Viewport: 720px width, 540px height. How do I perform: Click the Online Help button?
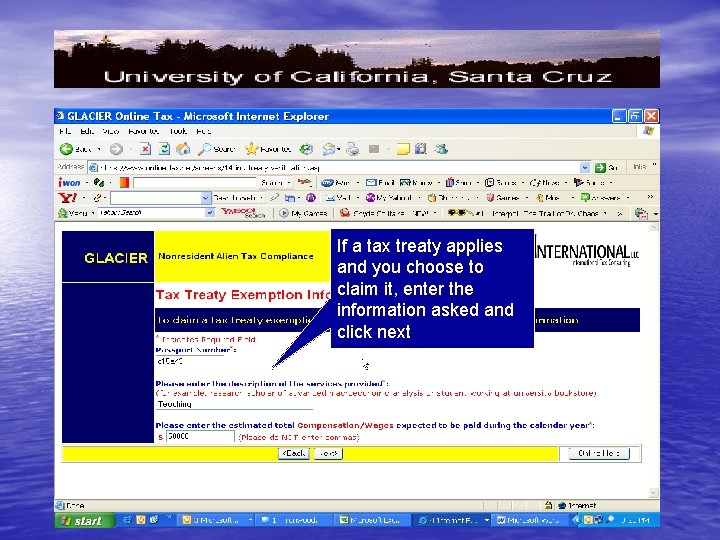599,453
